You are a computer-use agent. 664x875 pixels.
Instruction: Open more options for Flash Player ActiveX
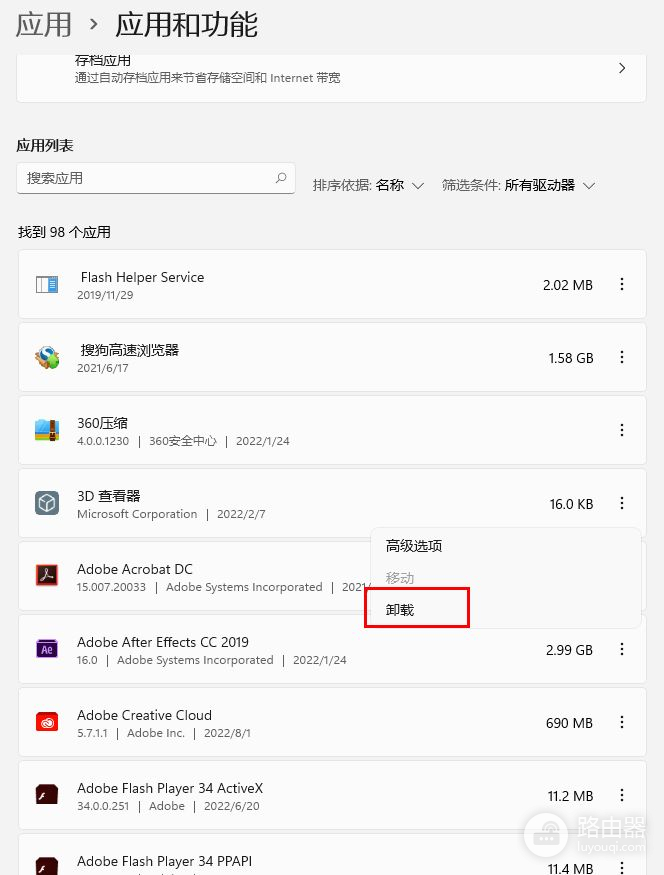(x=622, y=795)
